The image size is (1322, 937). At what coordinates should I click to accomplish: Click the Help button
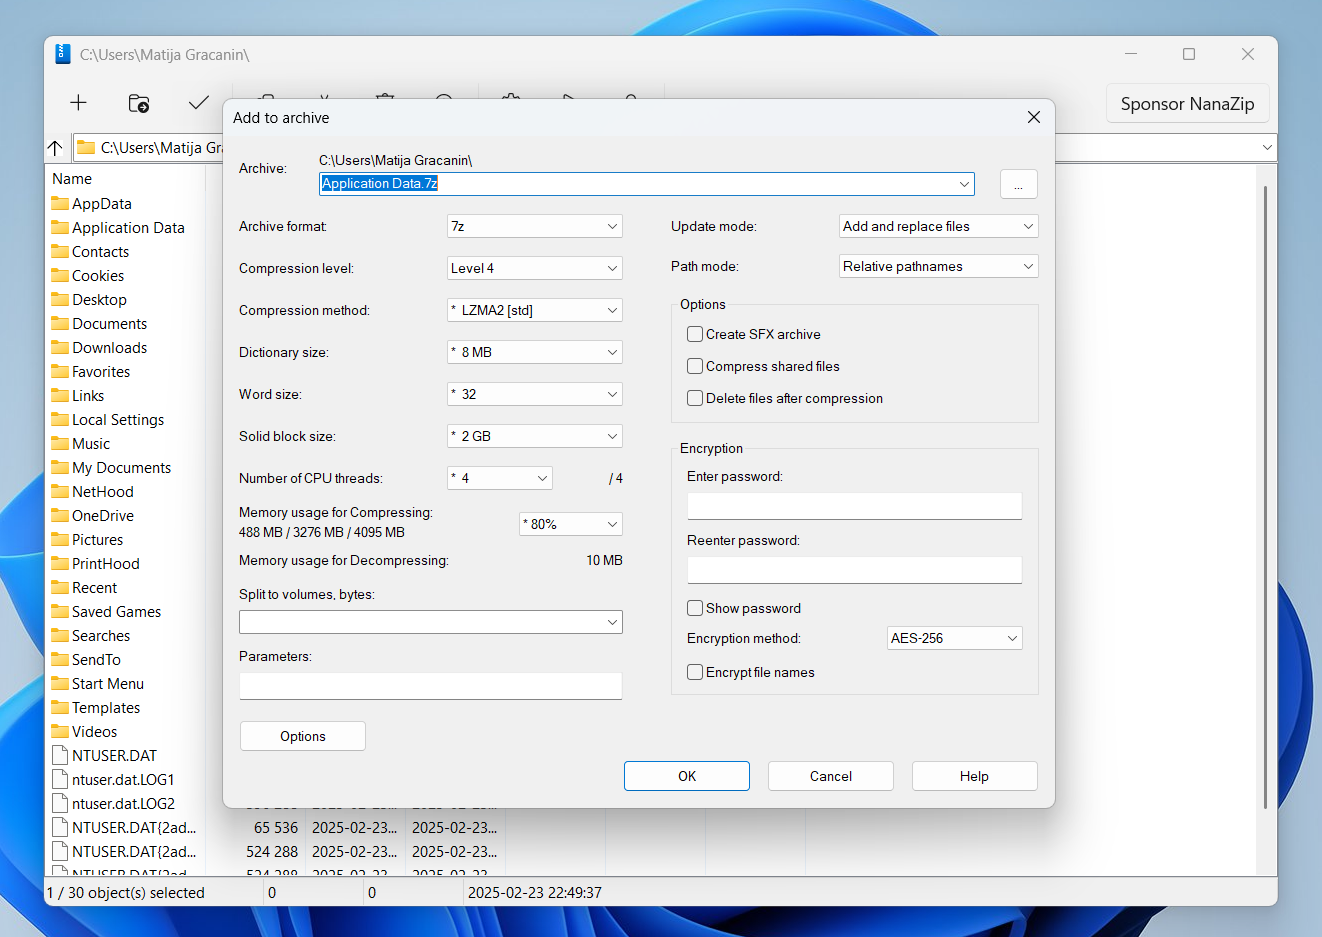(x=975, y=776)
